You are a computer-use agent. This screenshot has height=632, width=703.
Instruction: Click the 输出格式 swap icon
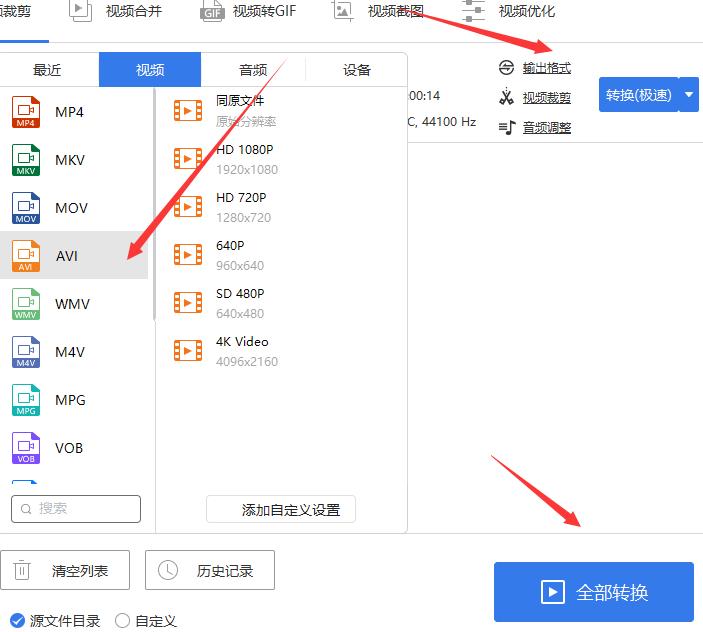coord(506,68)
